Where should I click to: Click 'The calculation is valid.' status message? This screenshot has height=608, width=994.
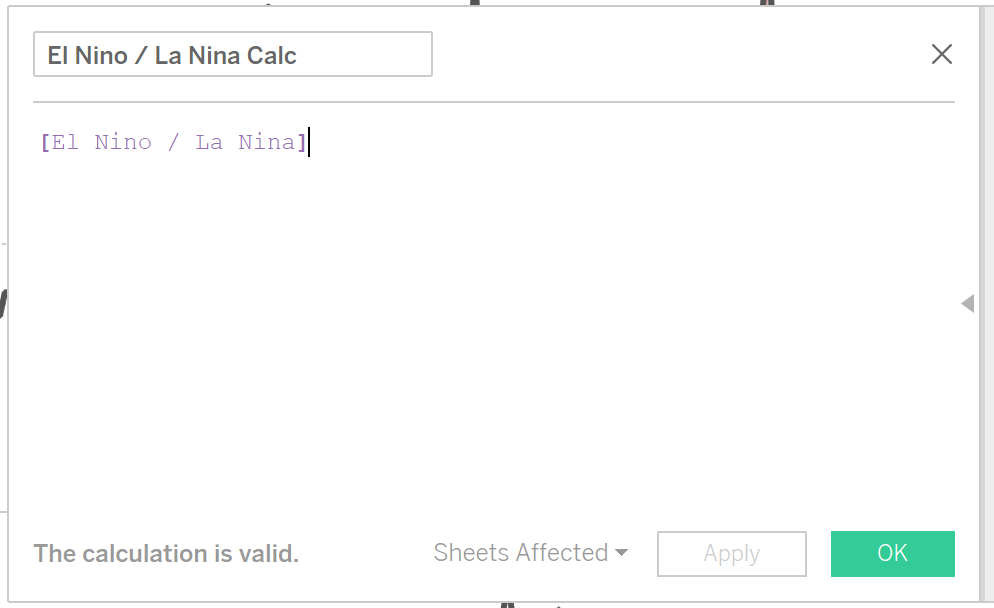(166, 554)
